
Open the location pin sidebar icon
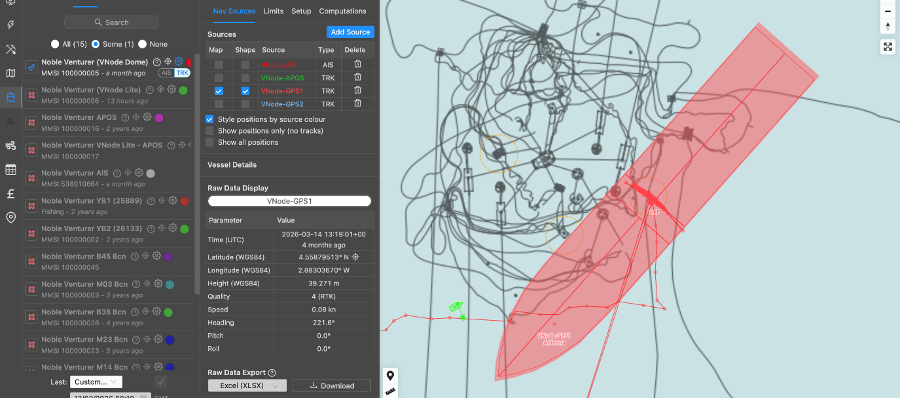click(10, 218)
